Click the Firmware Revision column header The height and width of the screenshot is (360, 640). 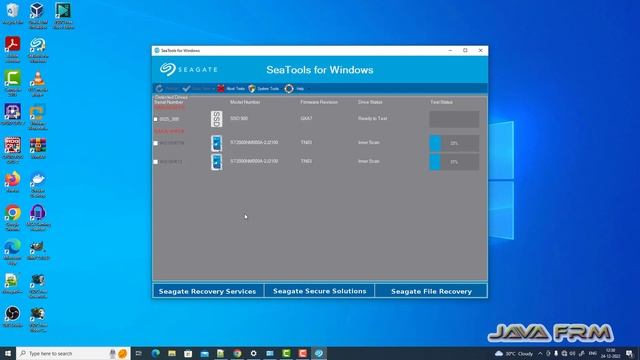tap(319, 102)
